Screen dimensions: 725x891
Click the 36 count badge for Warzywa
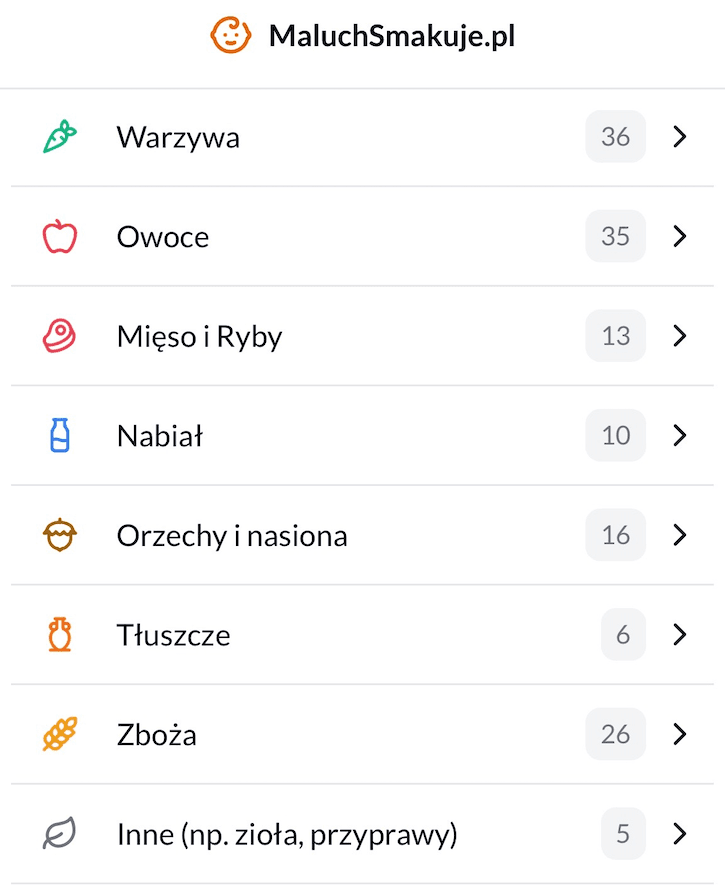(615, 136)
